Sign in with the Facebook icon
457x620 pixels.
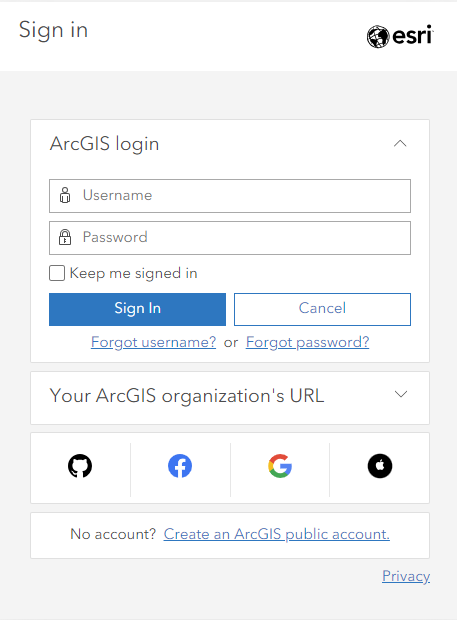pyautogui.click(x=180, y=466)
